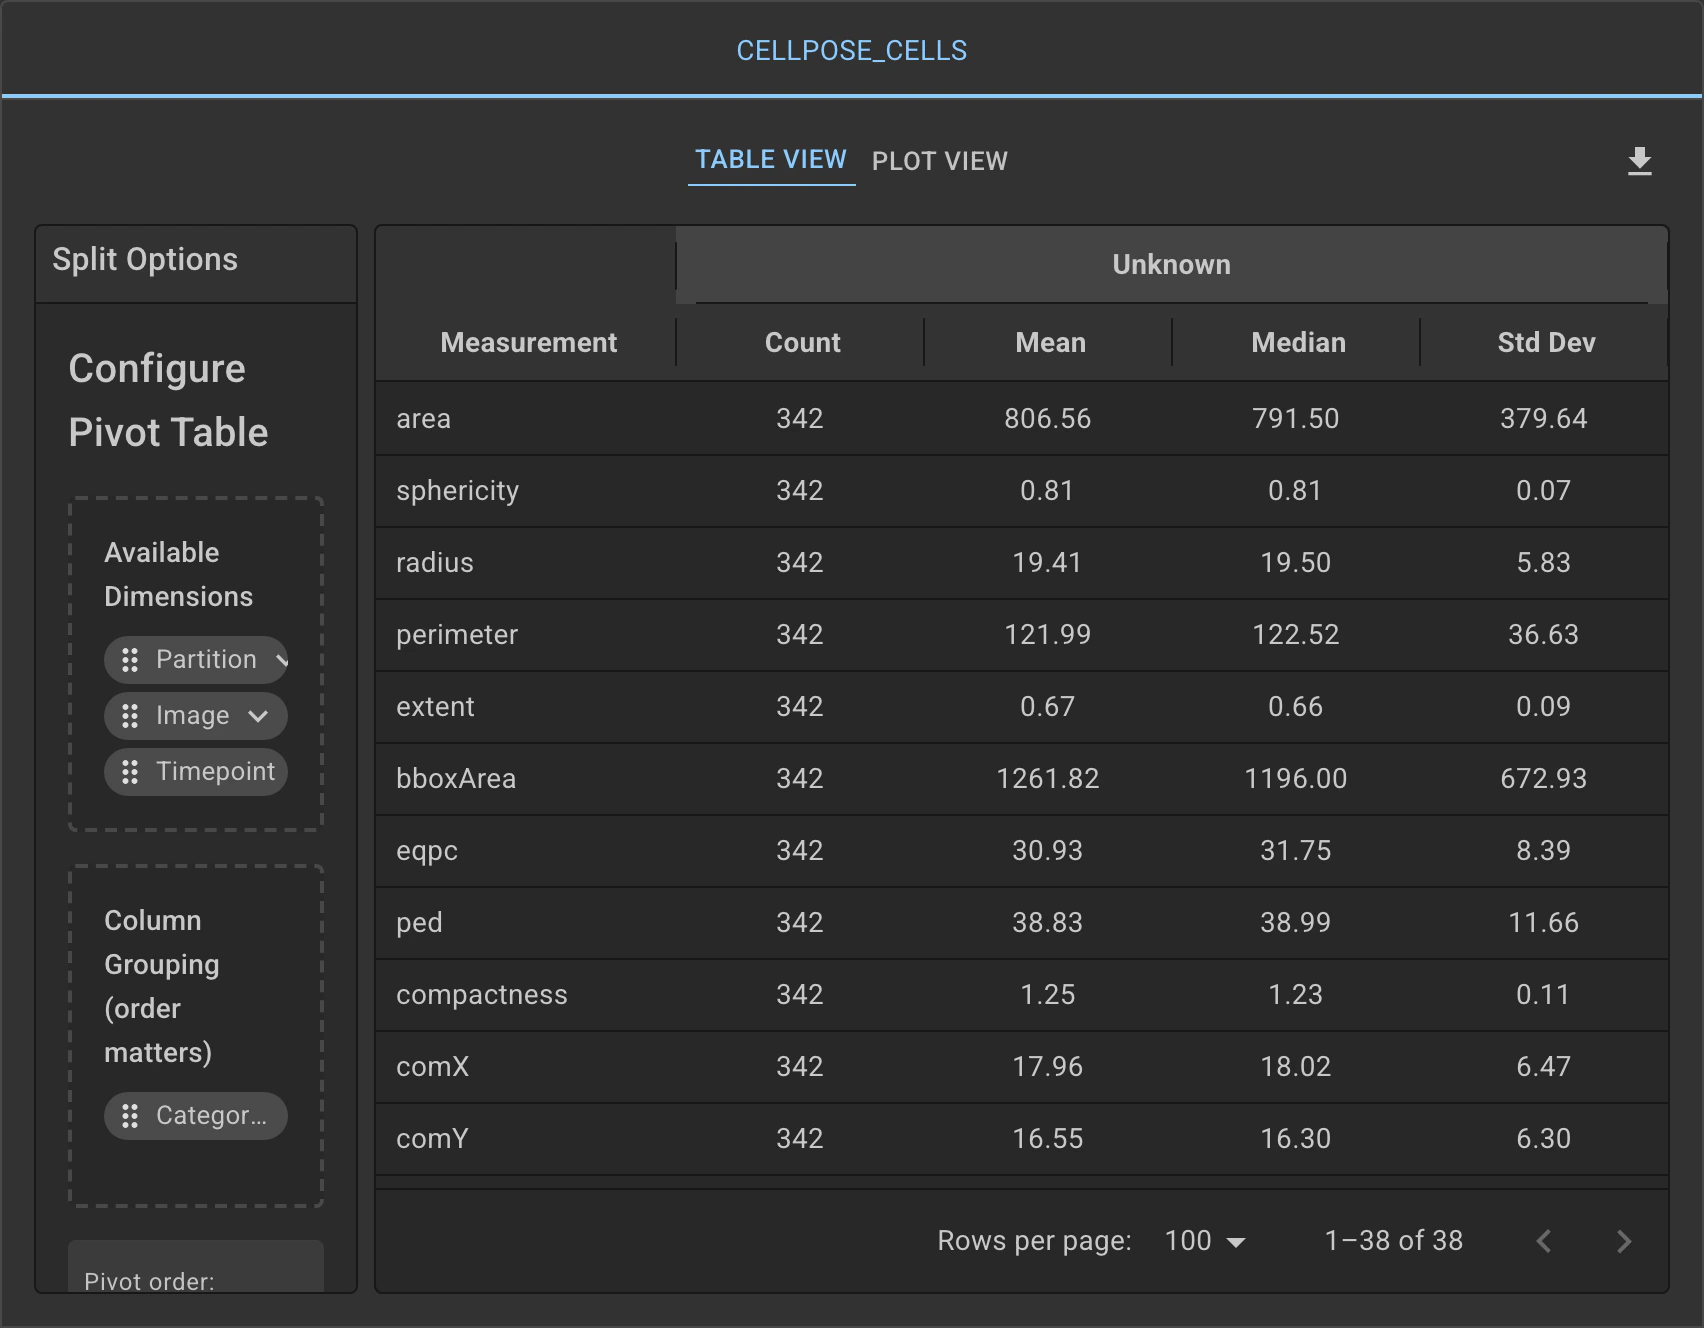Sort by the Count column header

(x=802, y=343)
